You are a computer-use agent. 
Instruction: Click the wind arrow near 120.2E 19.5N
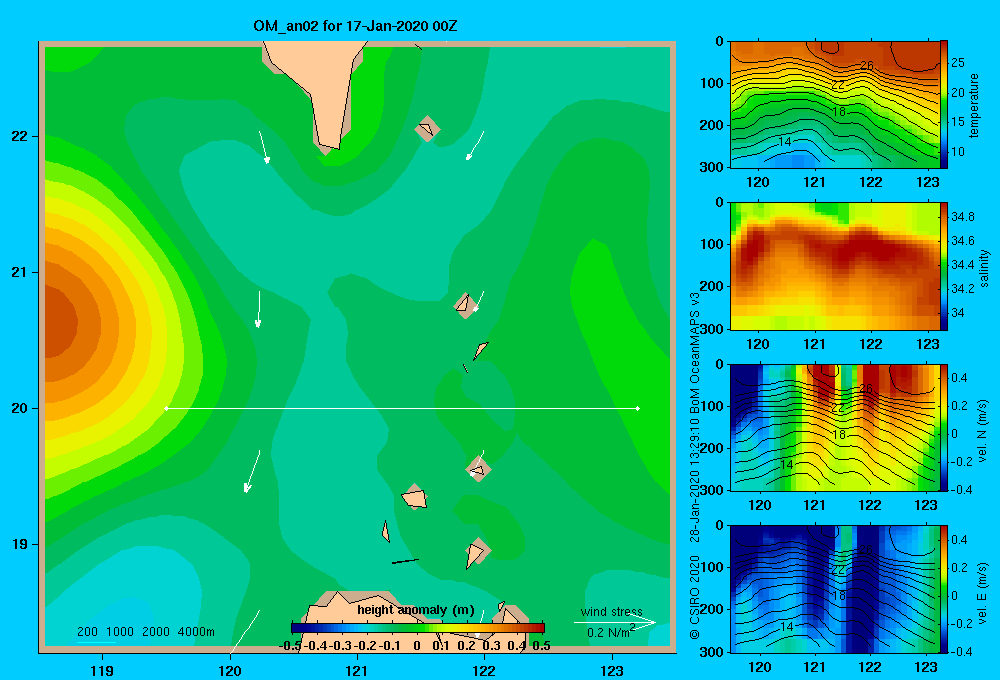[x=252, y=471]
